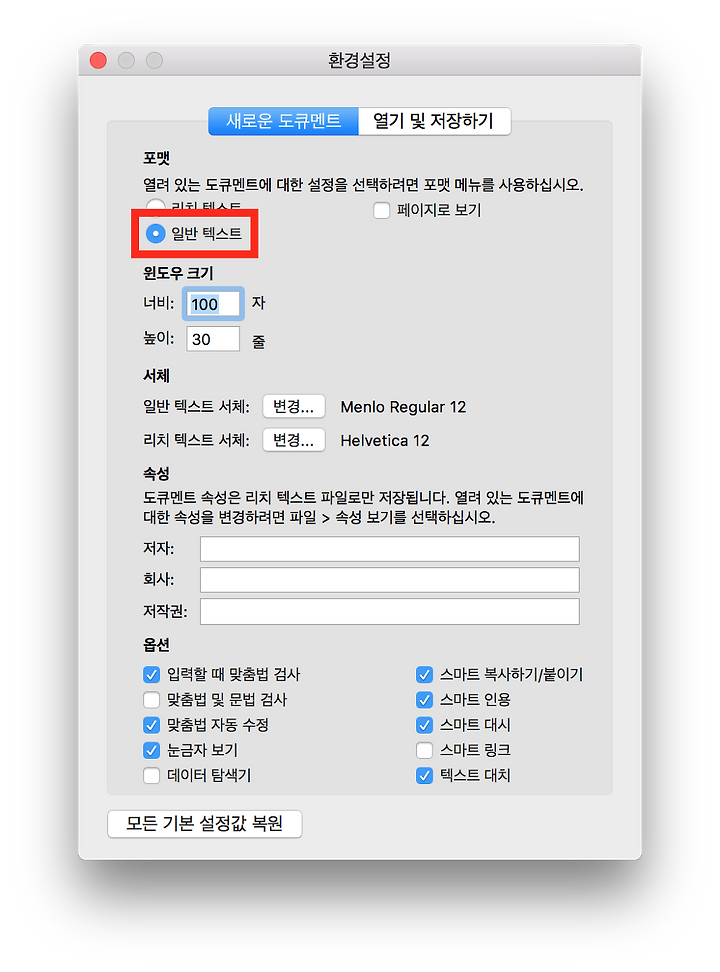Uncheck the 텍스트 대치 option

point(424,775)
